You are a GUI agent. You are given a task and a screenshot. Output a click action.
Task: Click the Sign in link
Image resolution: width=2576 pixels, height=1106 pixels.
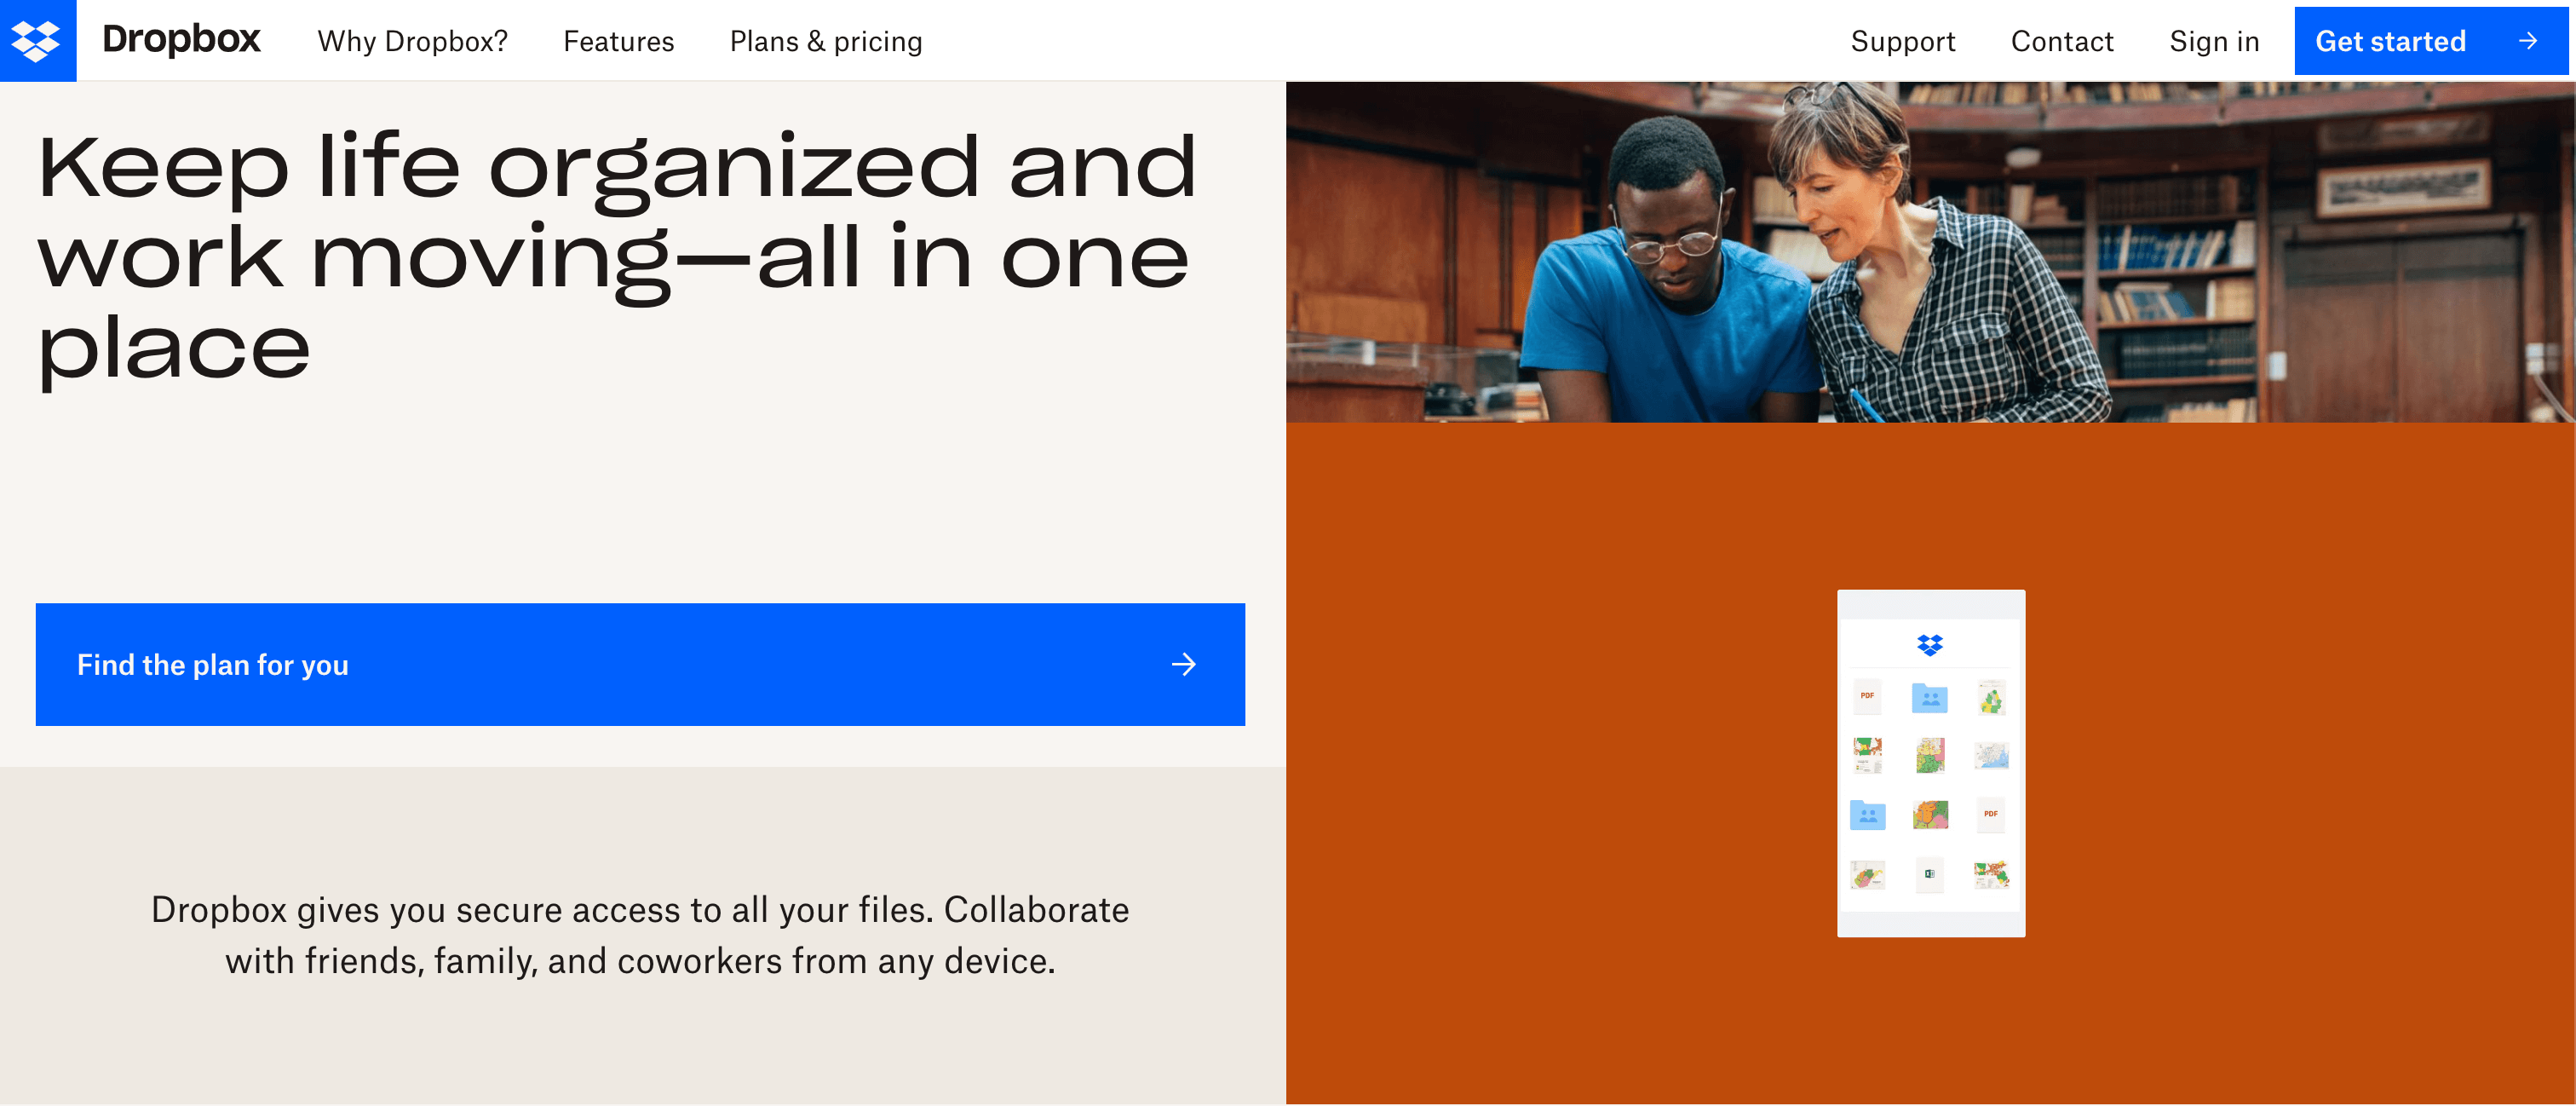pos(2215,39)
